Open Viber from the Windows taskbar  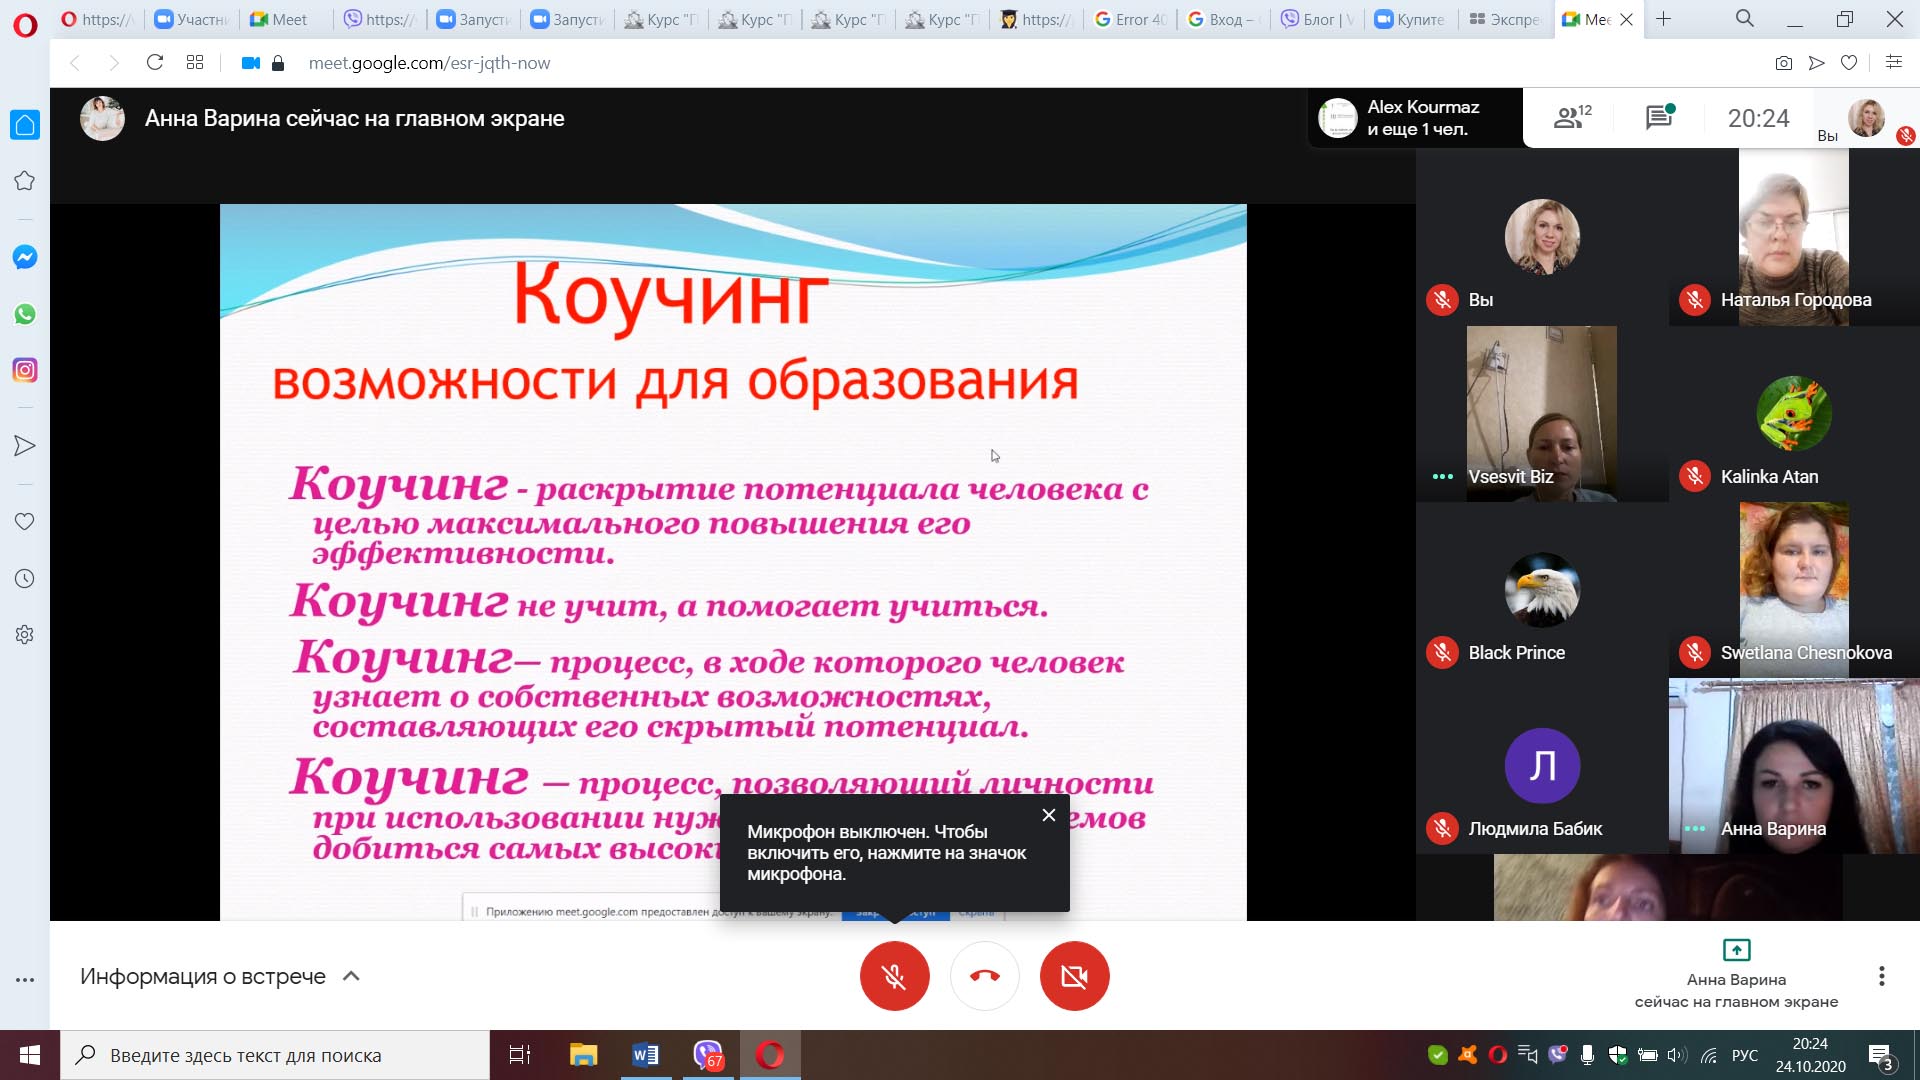click(x=708, y=1055)
